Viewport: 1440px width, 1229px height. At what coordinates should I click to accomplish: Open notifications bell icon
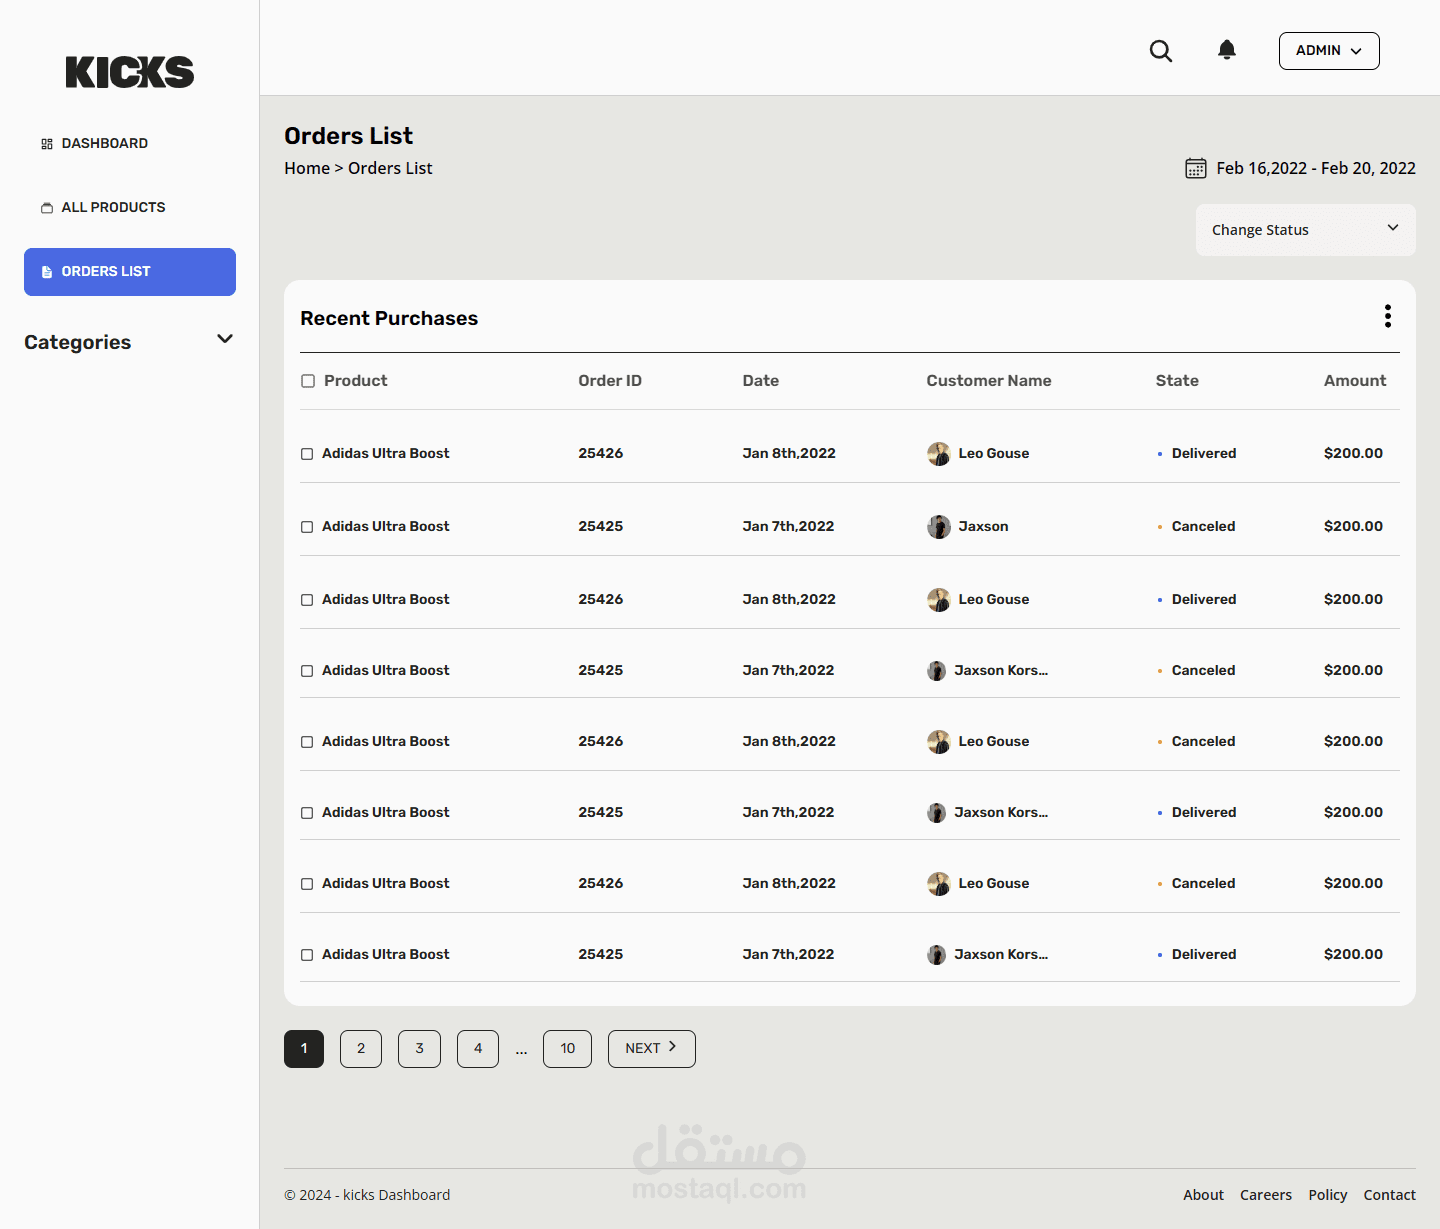pyautogui.click(x=1227, y=50)
